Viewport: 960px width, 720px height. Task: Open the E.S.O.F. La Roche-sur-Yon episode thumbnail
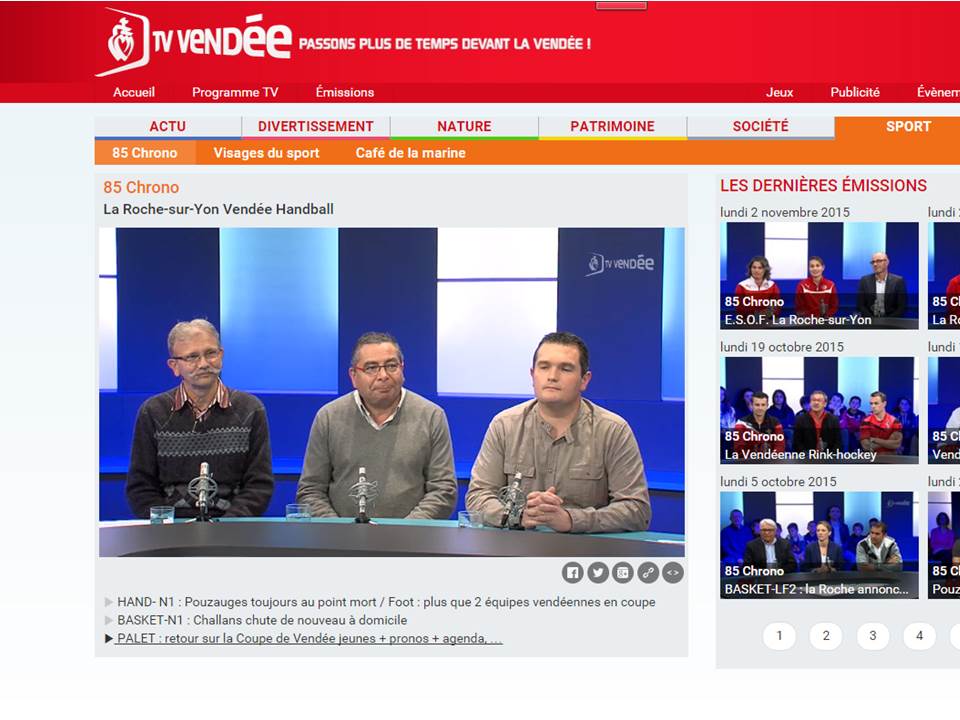[x=819, y=276]
